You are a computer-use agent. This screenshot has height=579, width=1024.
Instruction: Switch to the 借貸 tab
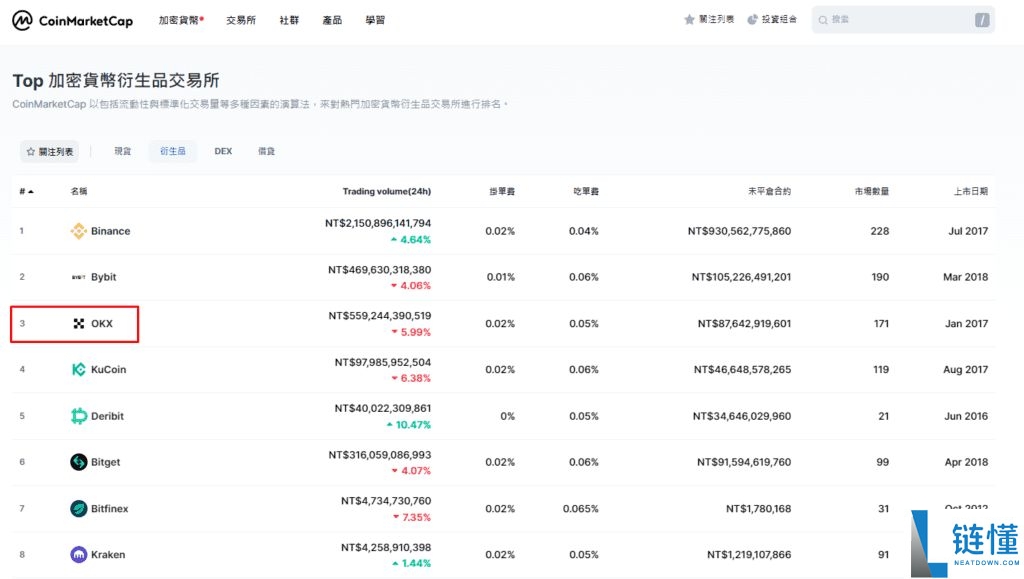tap(266, 151)
